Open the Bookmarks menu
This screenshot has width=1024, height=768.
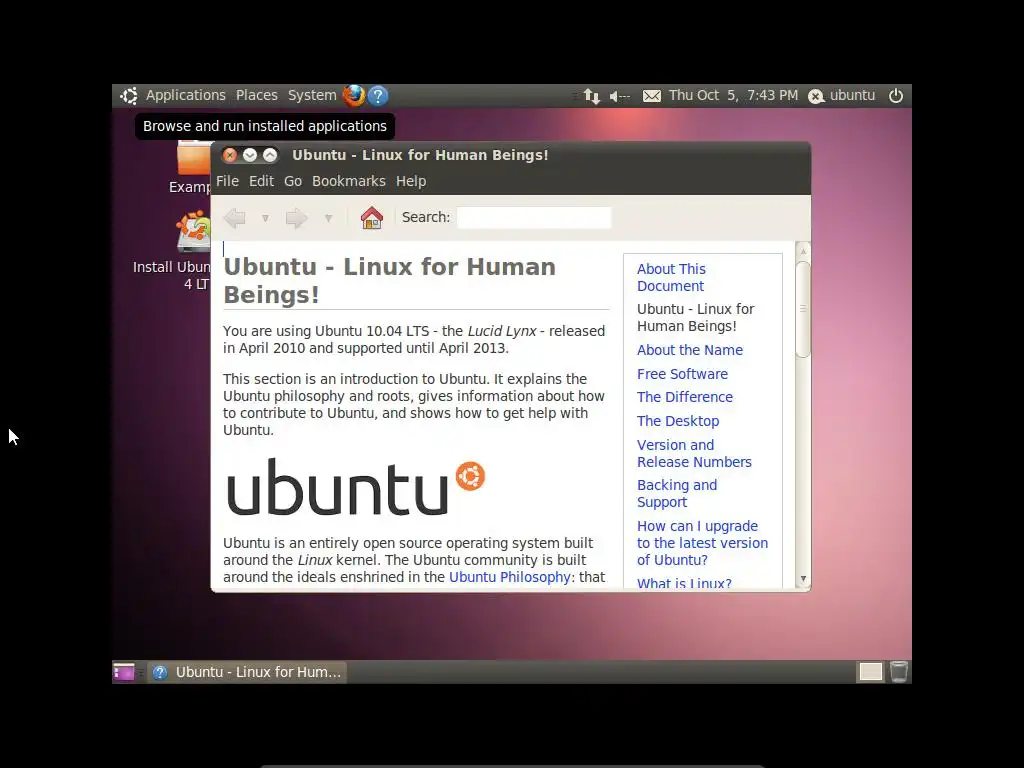(349, 181)
